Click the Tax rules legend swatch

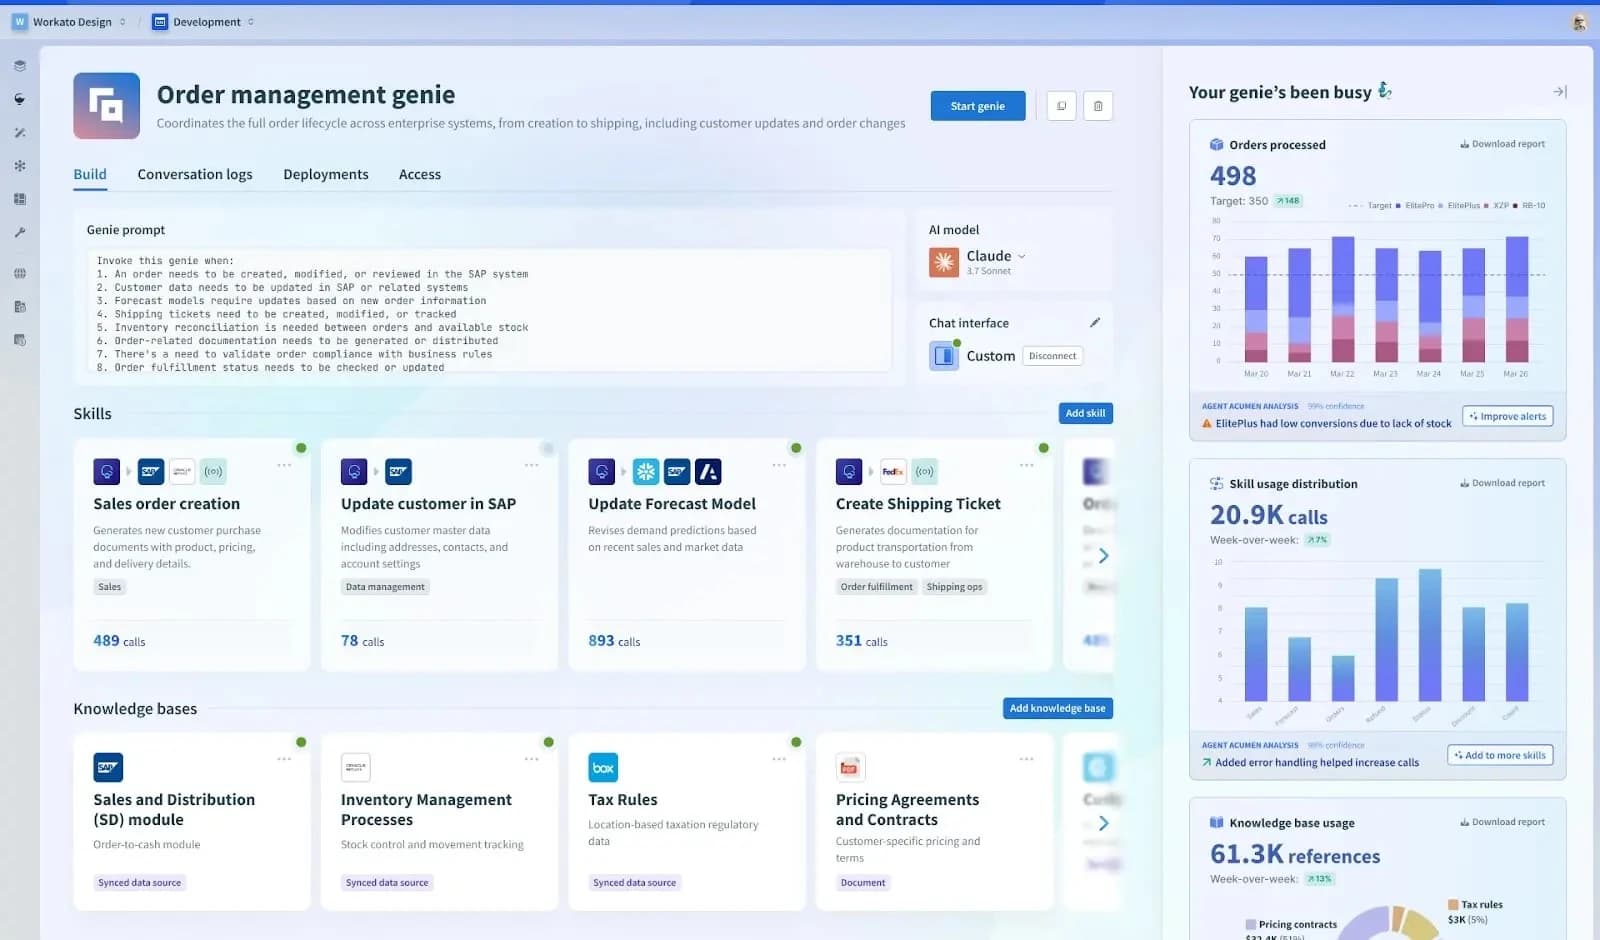pyautogui.click(x=1453, y=904)
